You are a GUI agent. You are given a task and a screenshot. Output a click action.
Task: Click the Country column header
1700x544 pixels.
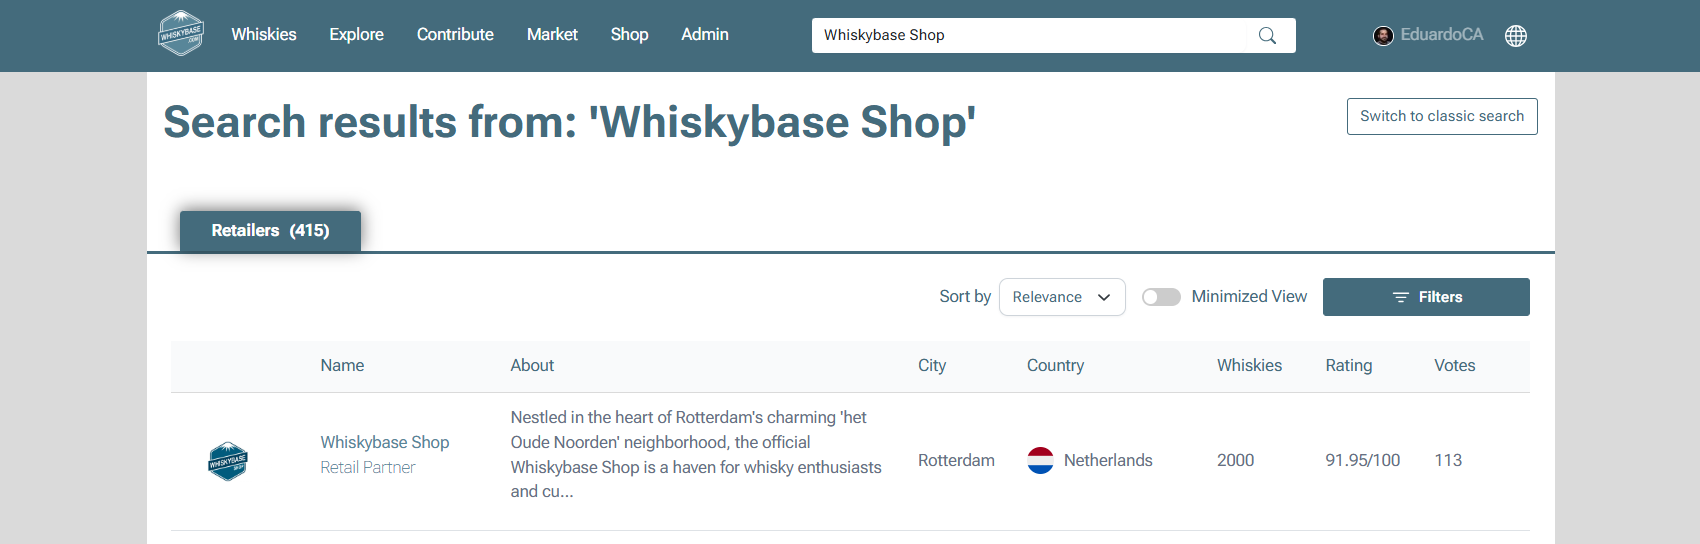(1055, 366)
